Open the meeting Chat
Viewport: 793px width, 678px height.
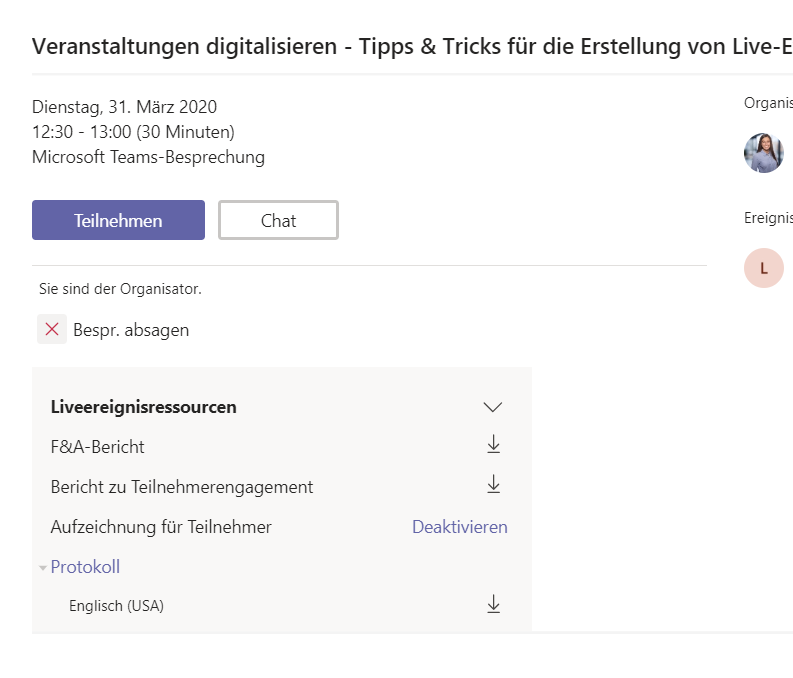coord(278,220)
